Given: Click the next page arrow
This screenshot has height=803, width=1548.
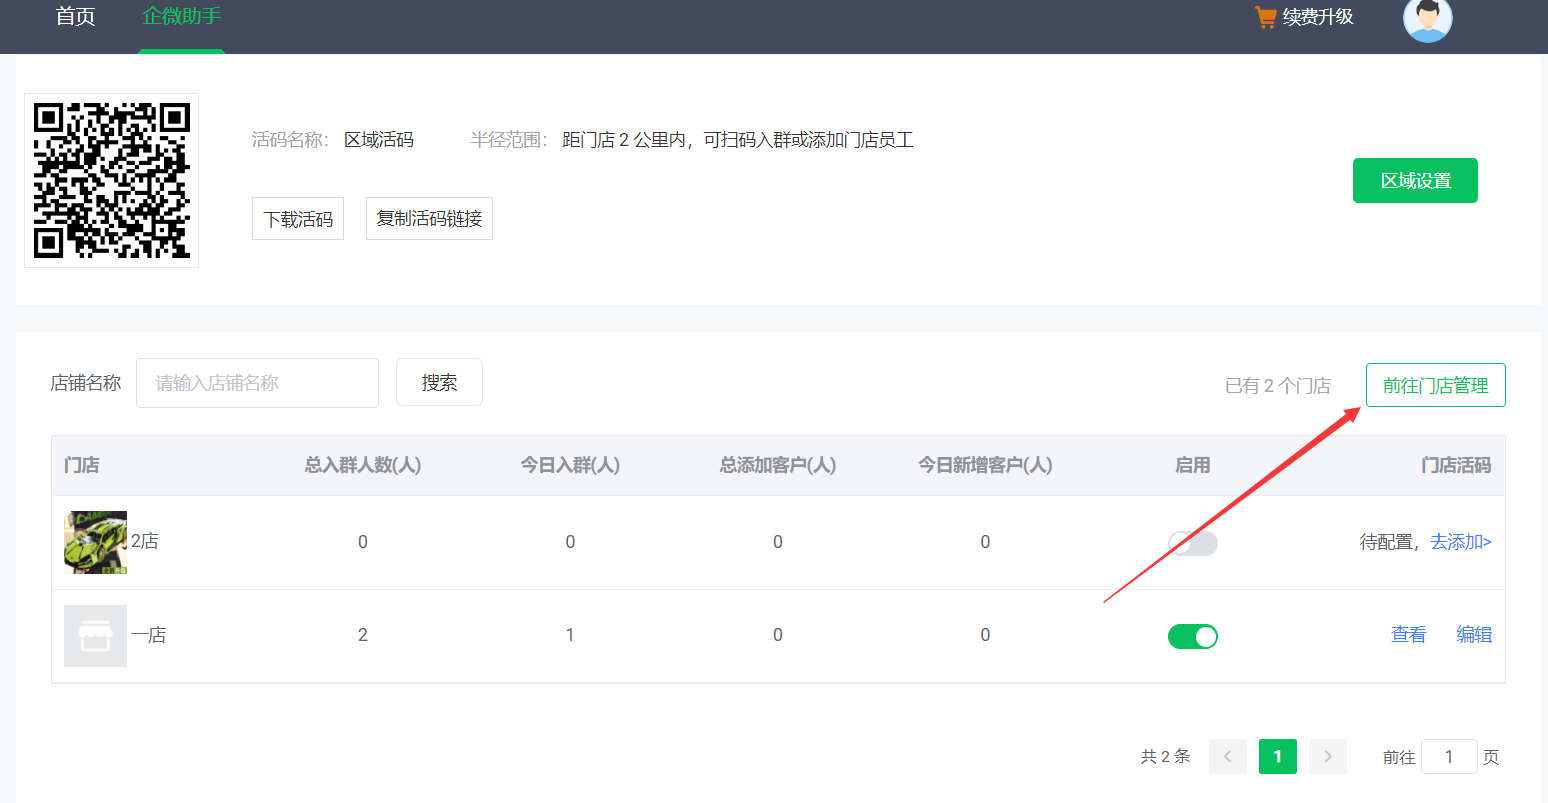Looking at the screenshot, I should 1328,757.
